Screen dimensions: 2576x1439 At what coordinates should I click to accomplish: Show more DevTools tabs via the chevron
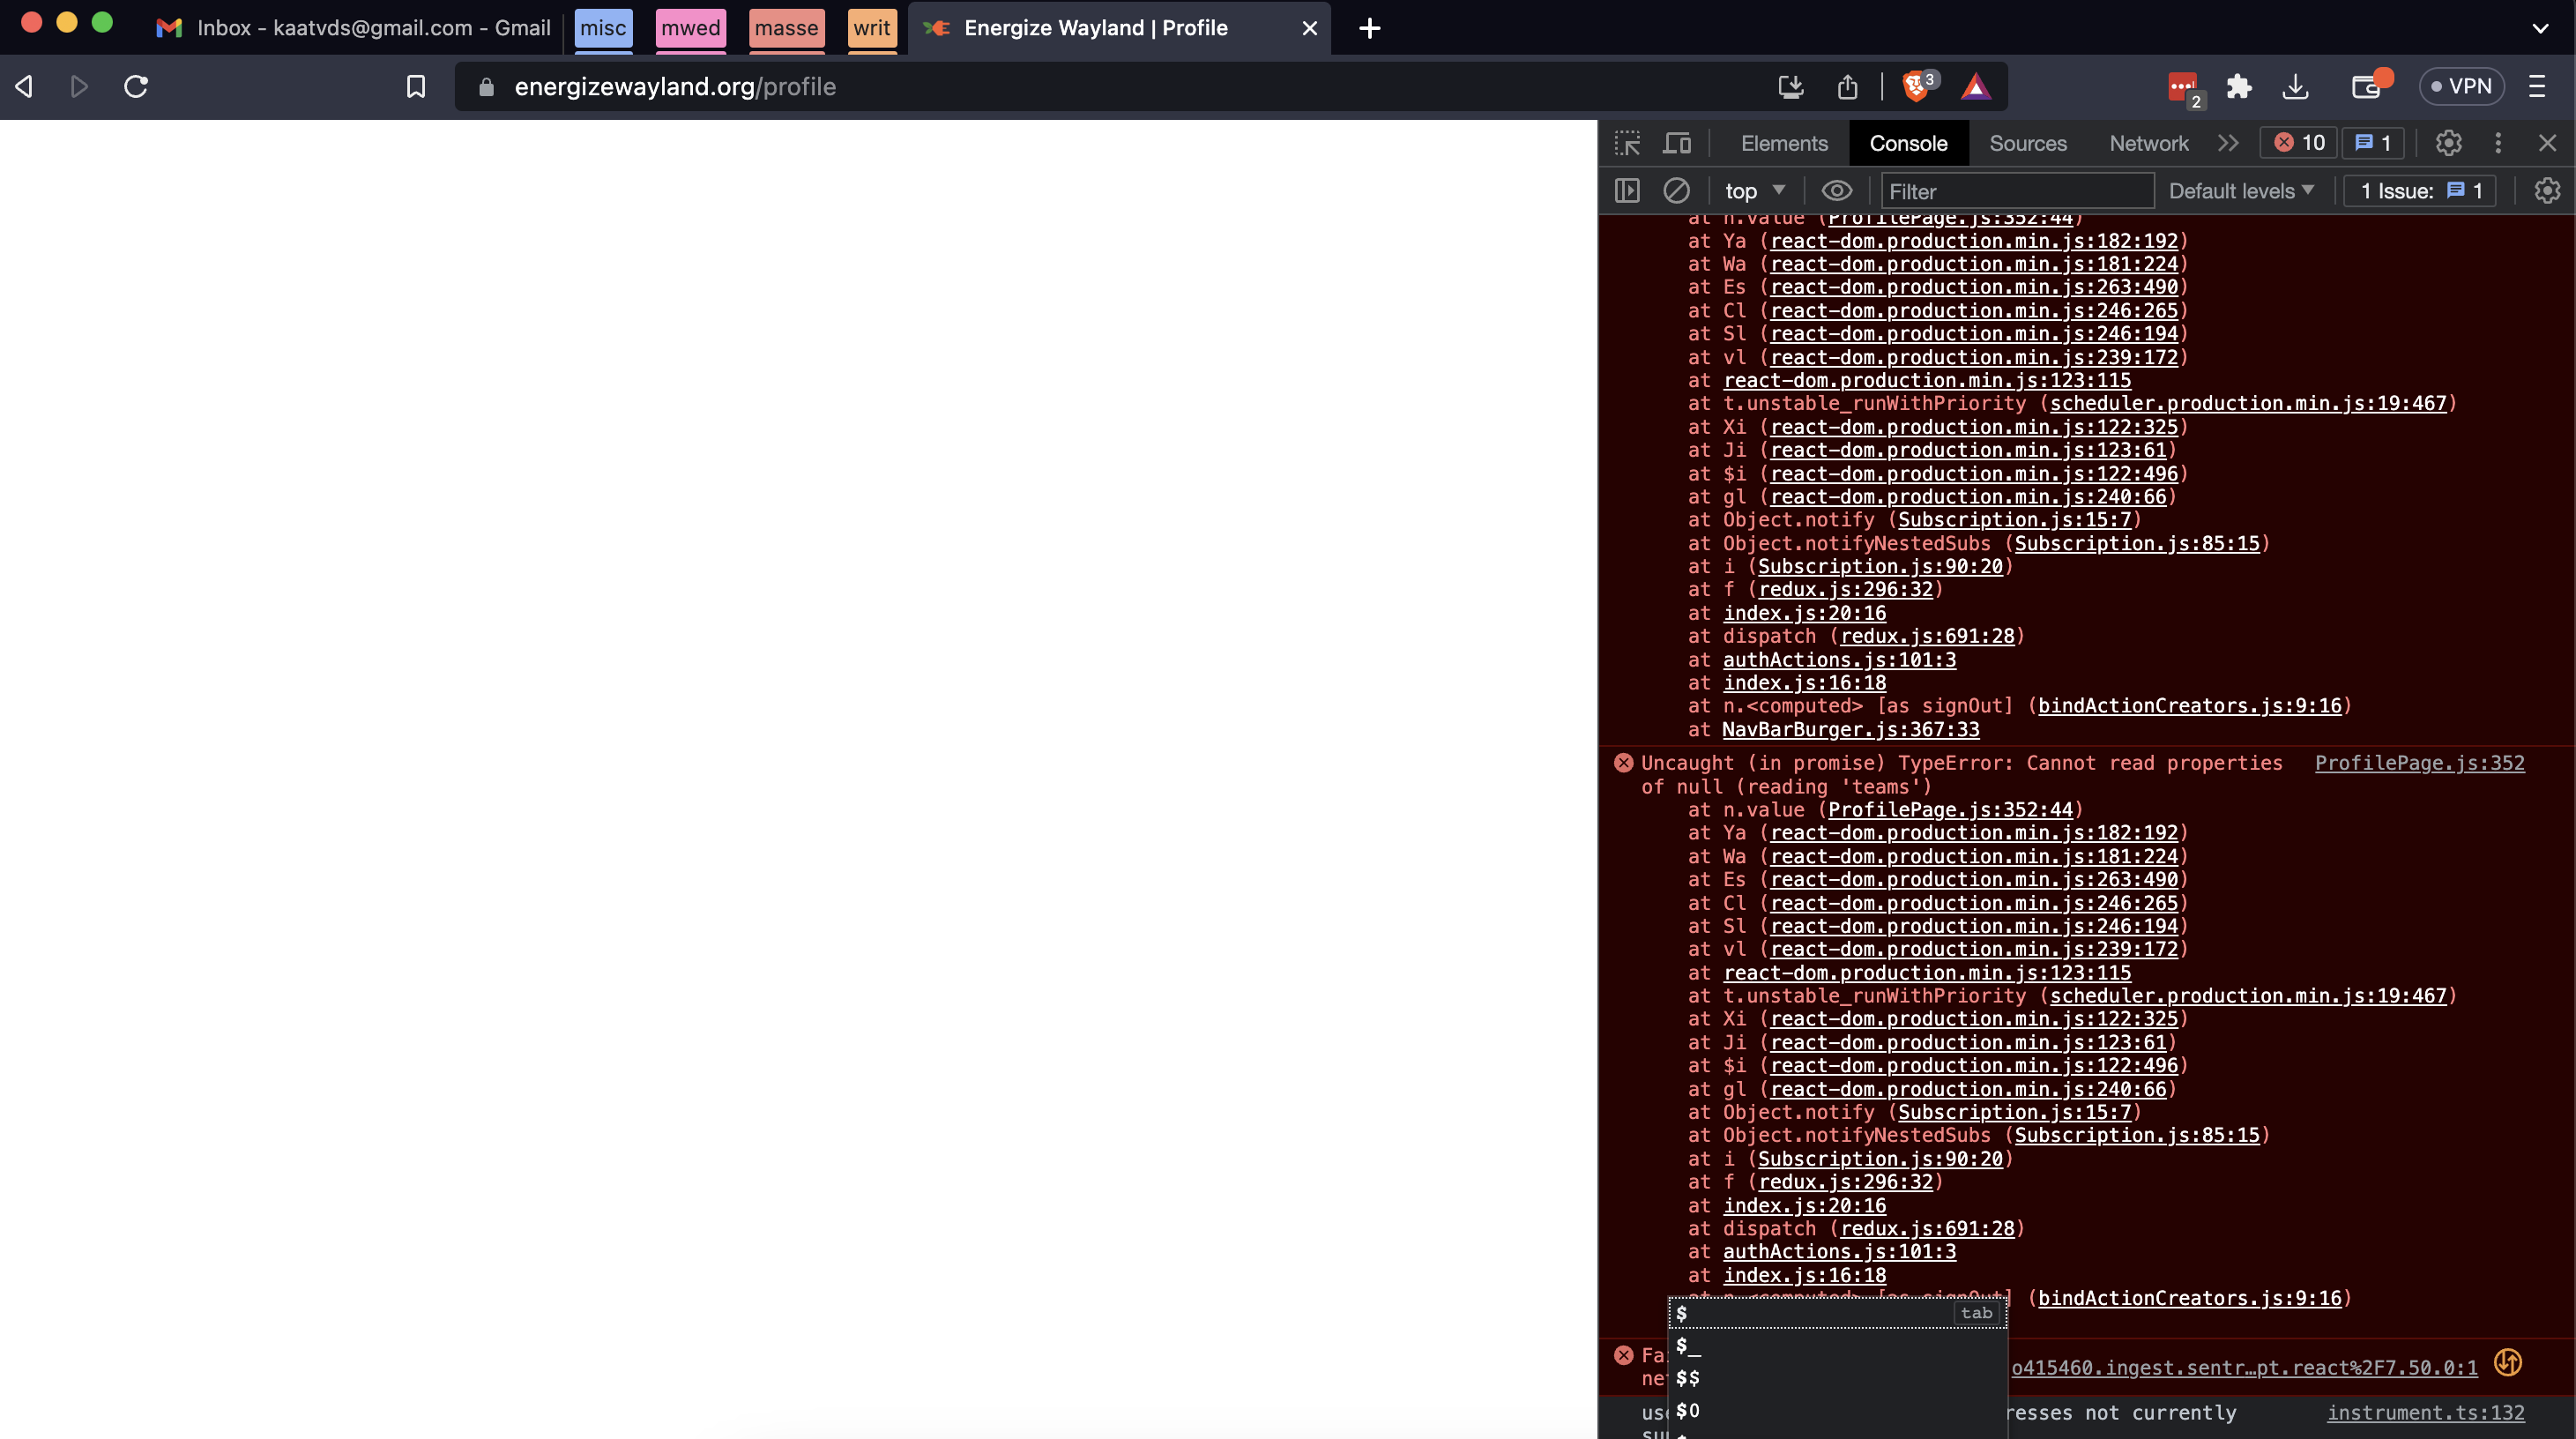point(2228,143)
